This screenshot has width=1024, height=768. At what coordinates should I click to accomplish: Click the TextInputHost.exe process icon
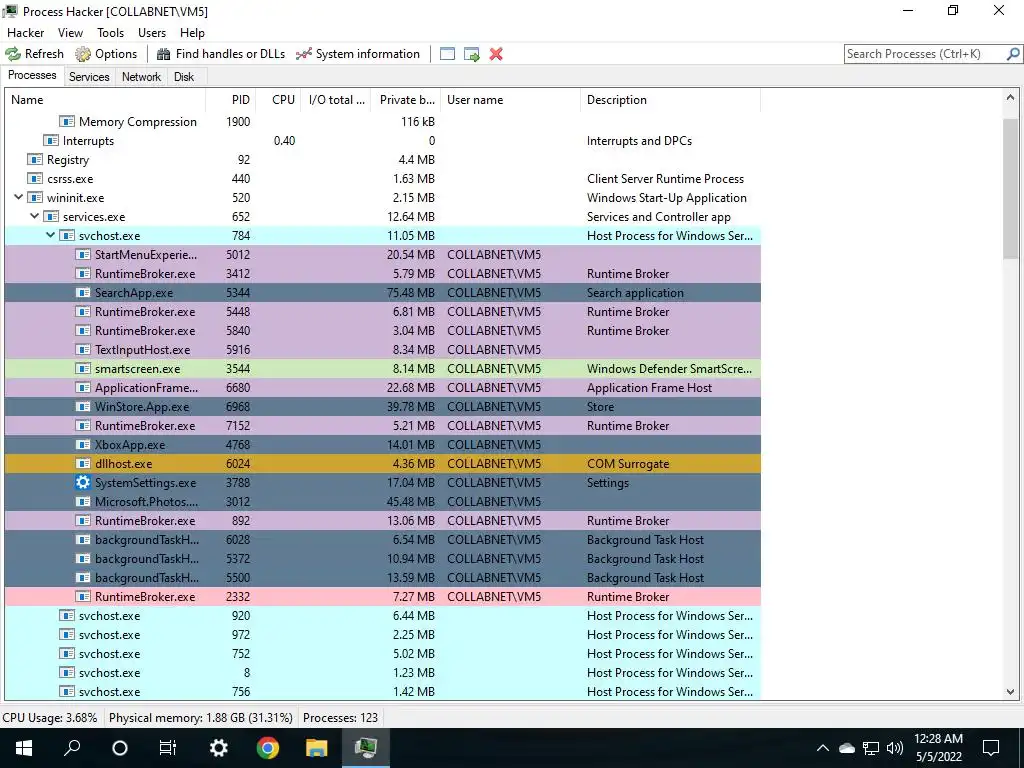[82, 349]
